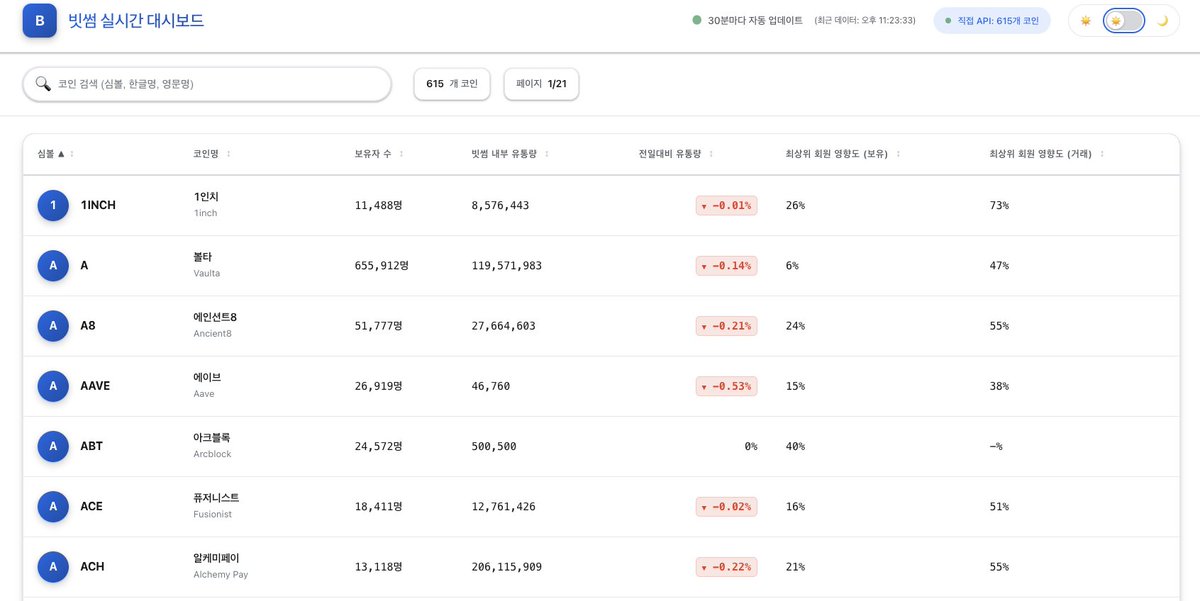The image size is (1200, 601).
Task: Click holder count 51,777명
Action: click(x=378, y=326)
